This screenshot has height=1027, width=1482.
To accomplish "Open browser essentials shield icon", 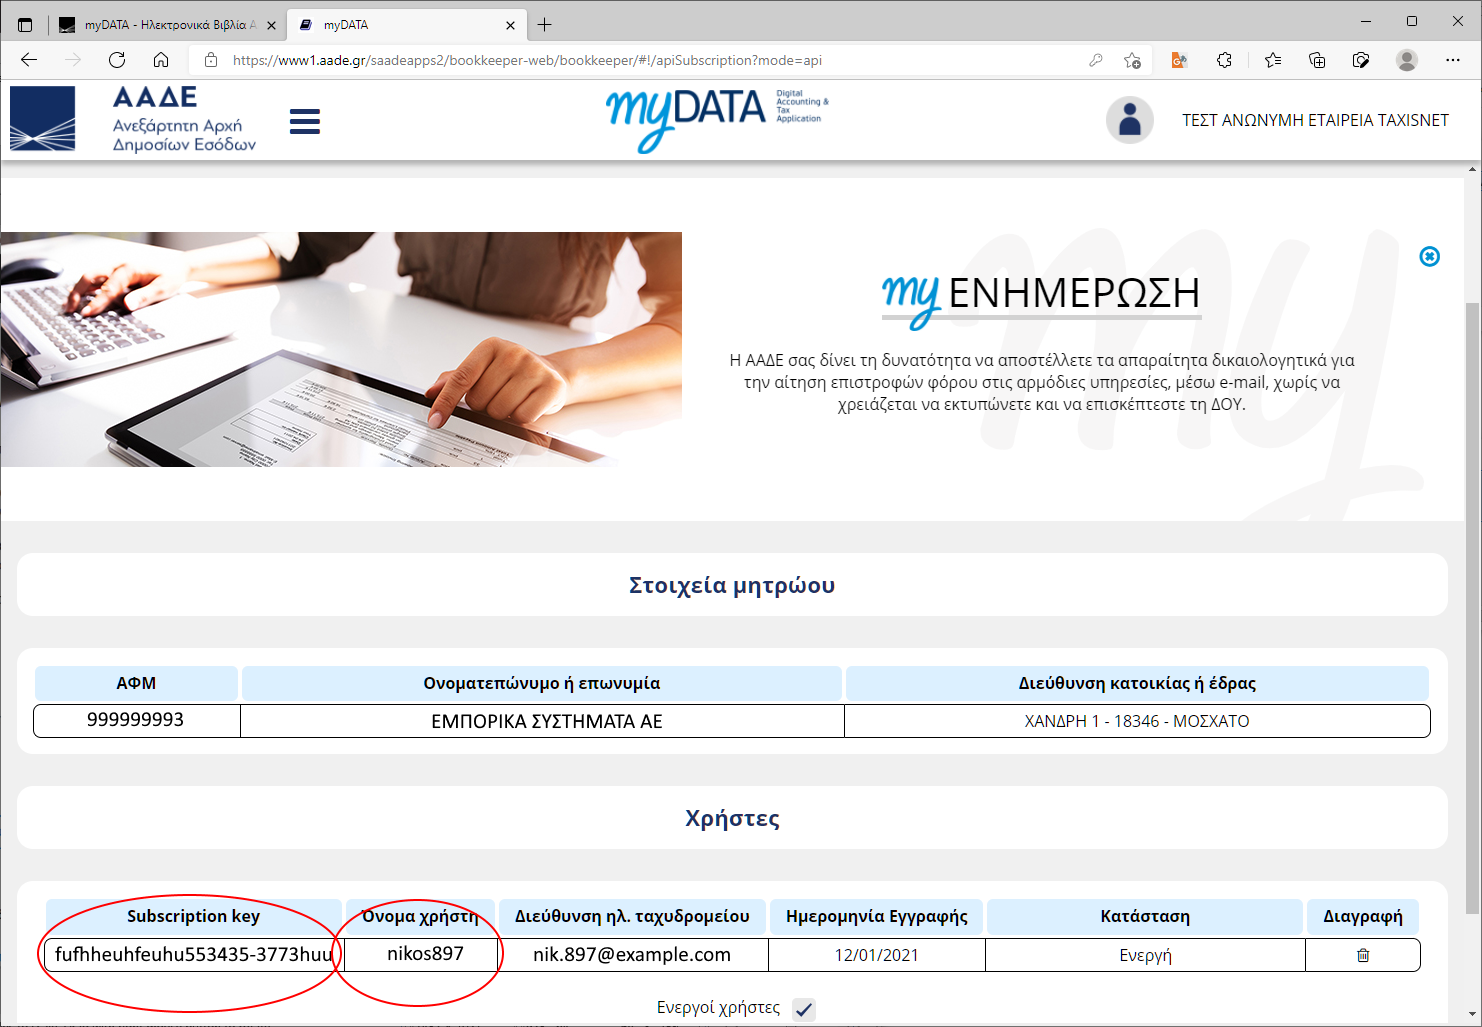I will [x=1361, y=60].
